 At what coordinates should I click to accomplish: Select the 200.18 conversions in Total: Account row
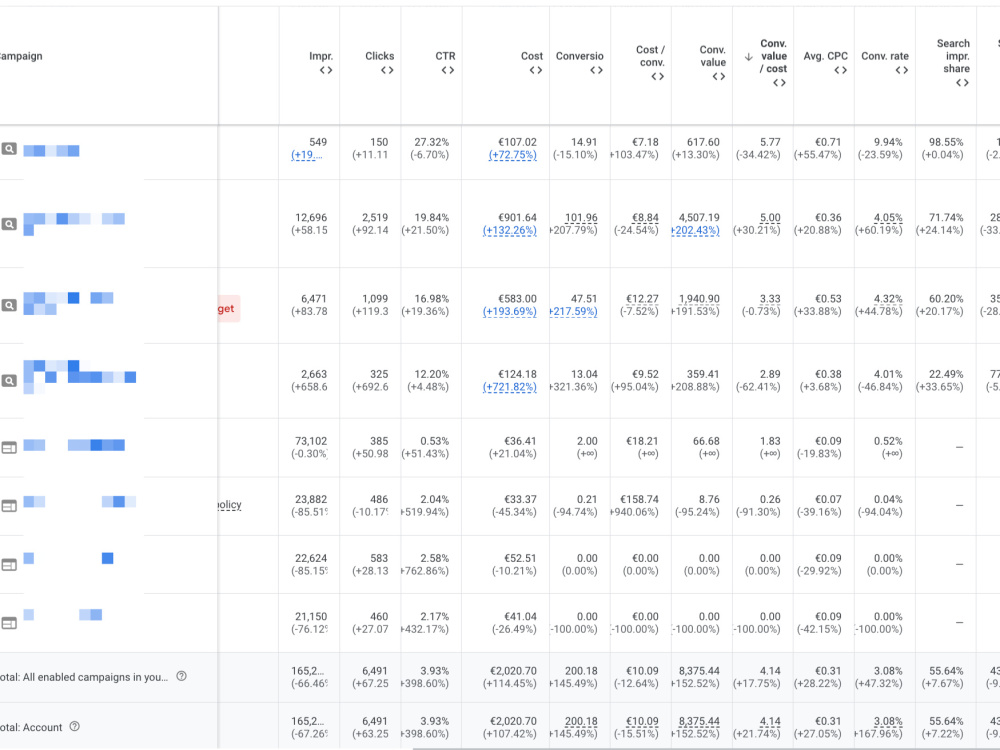pyautogui.click(x=581, y=721)
